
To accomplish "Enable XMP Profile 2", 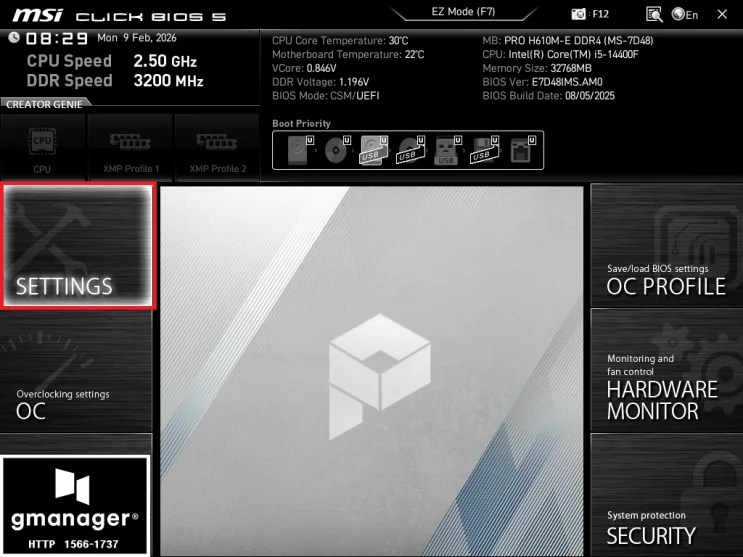I will [217, 147].
